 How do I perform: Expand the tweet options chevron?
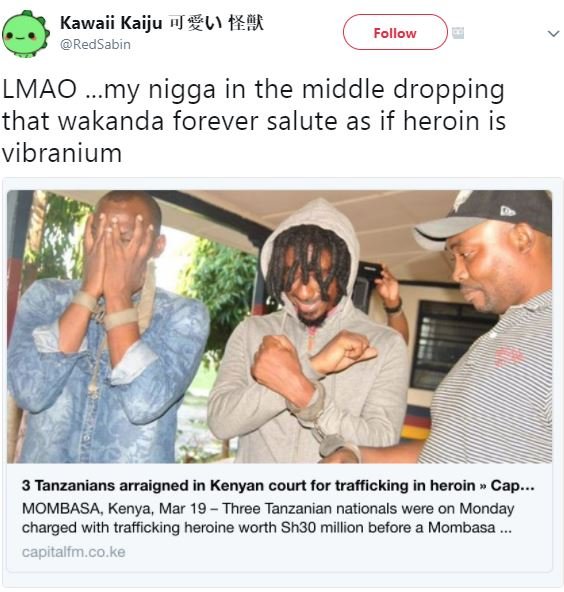click(x=553, y=34)
